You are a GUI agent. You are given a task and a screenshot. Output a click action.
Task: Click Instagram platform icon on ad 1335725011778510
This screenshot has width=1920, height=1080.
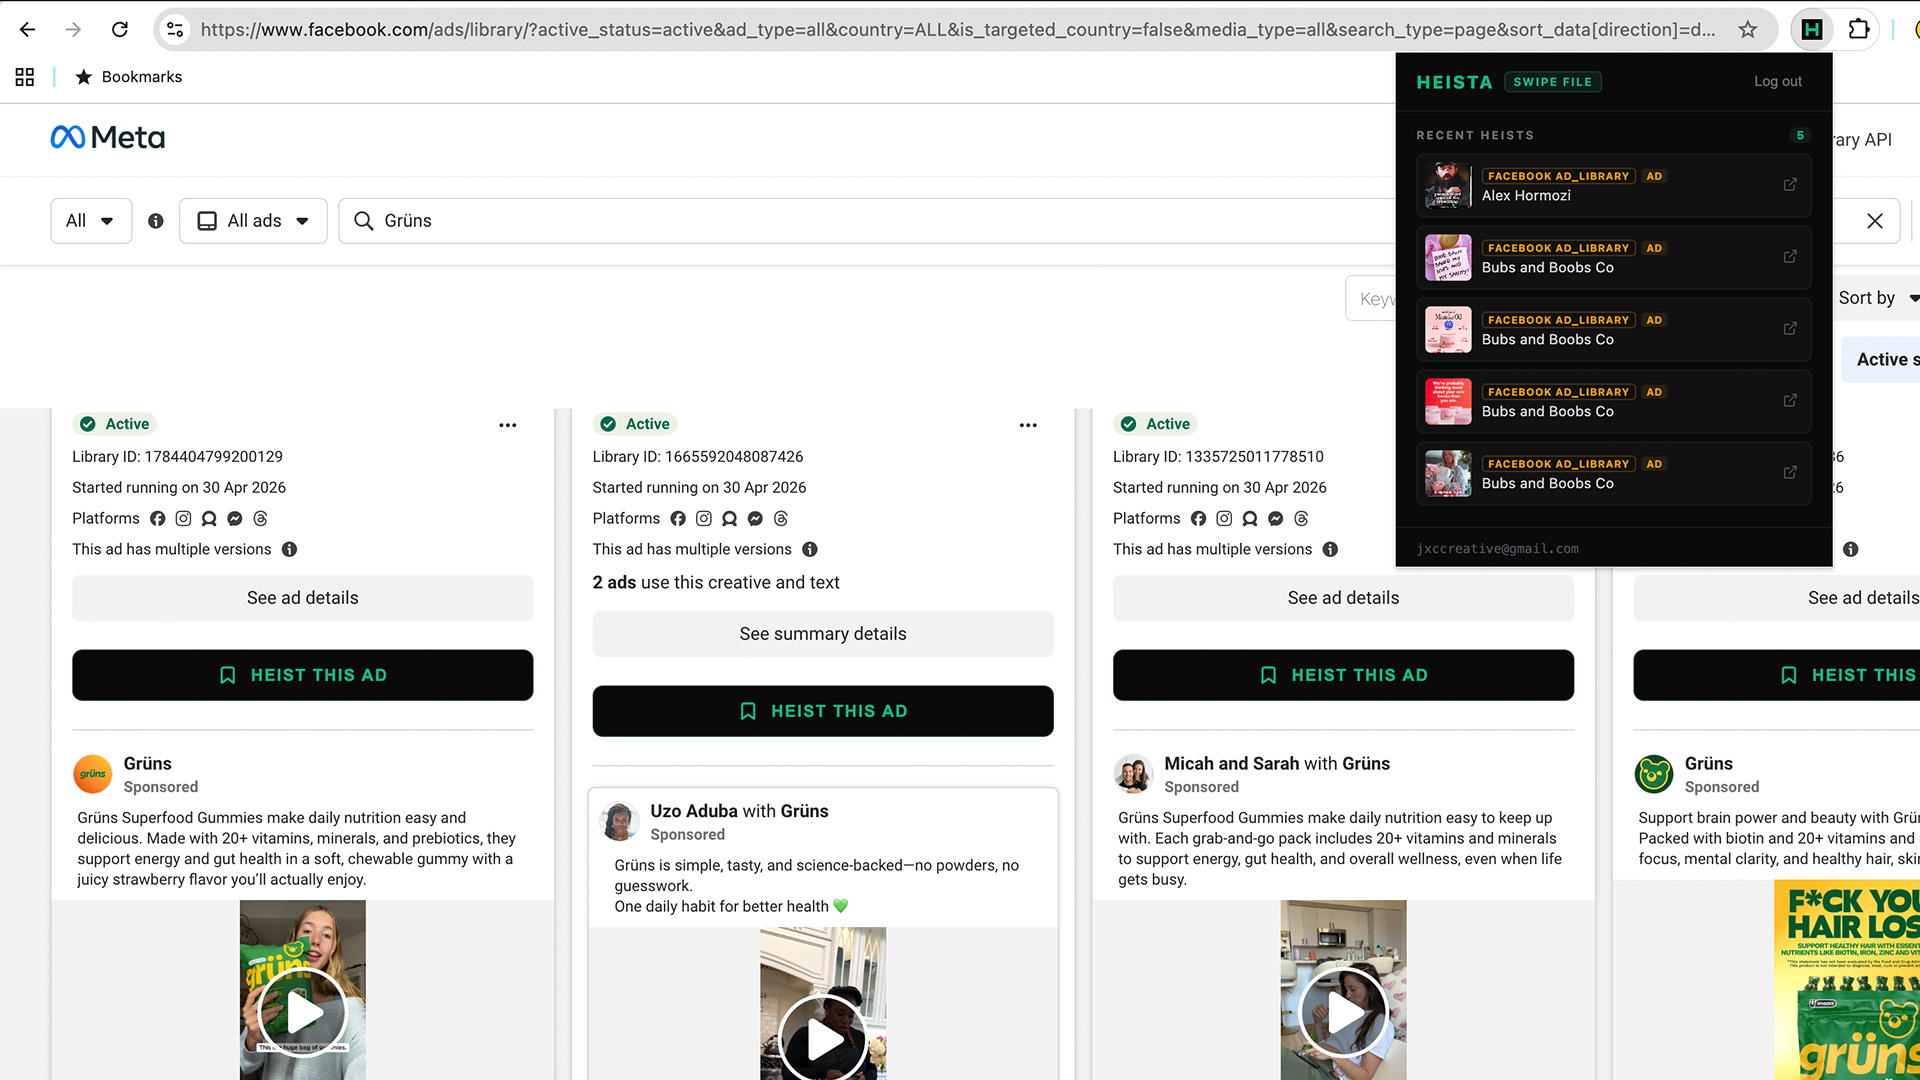click(x=1224, y=518)
